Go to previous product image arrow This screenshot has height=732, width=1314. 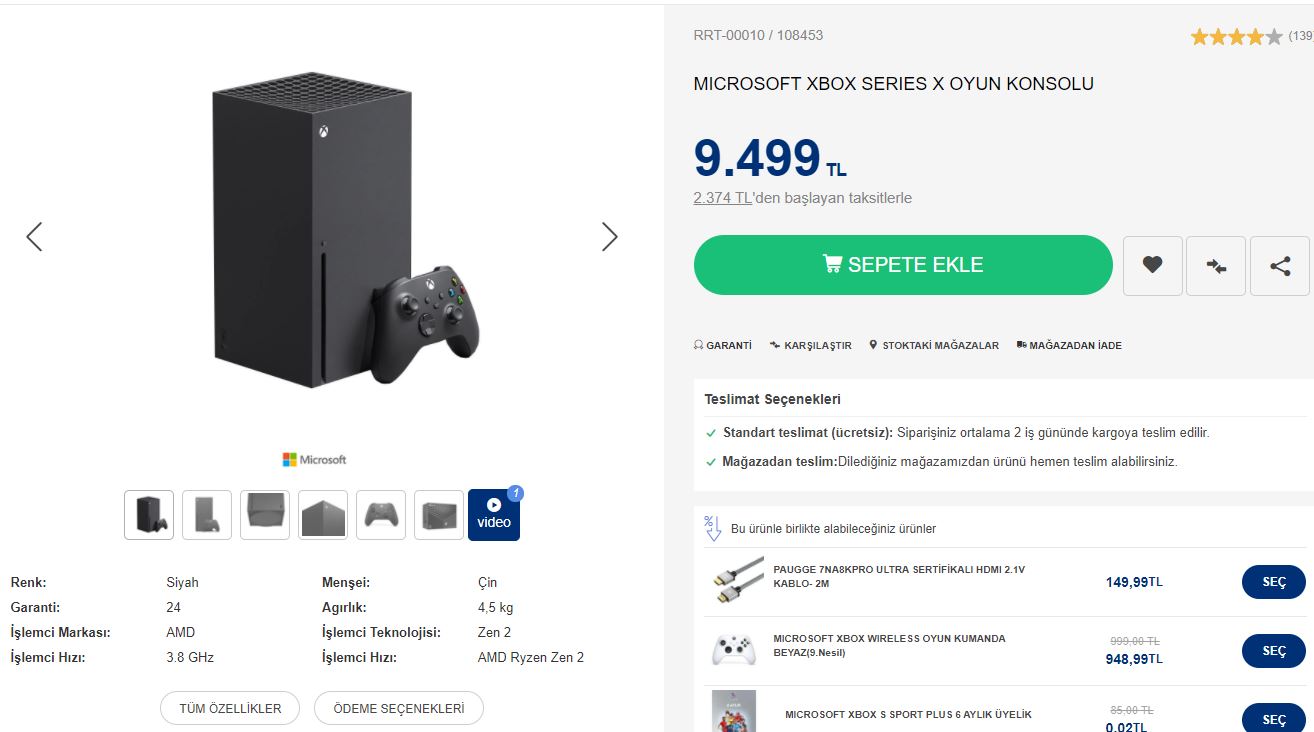tap(34, 237)
